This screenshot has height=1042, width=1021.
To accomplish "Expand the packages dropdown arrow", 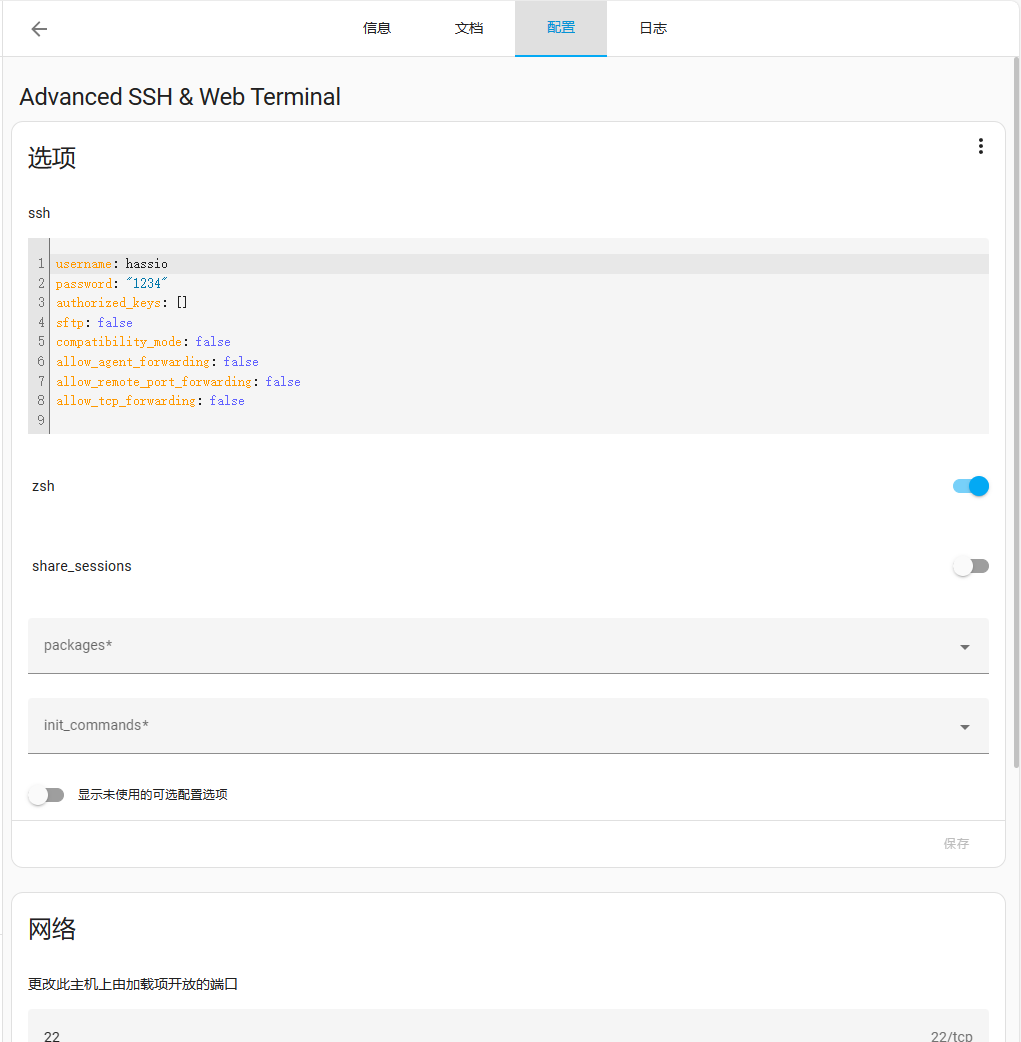I will coord(964,647).
